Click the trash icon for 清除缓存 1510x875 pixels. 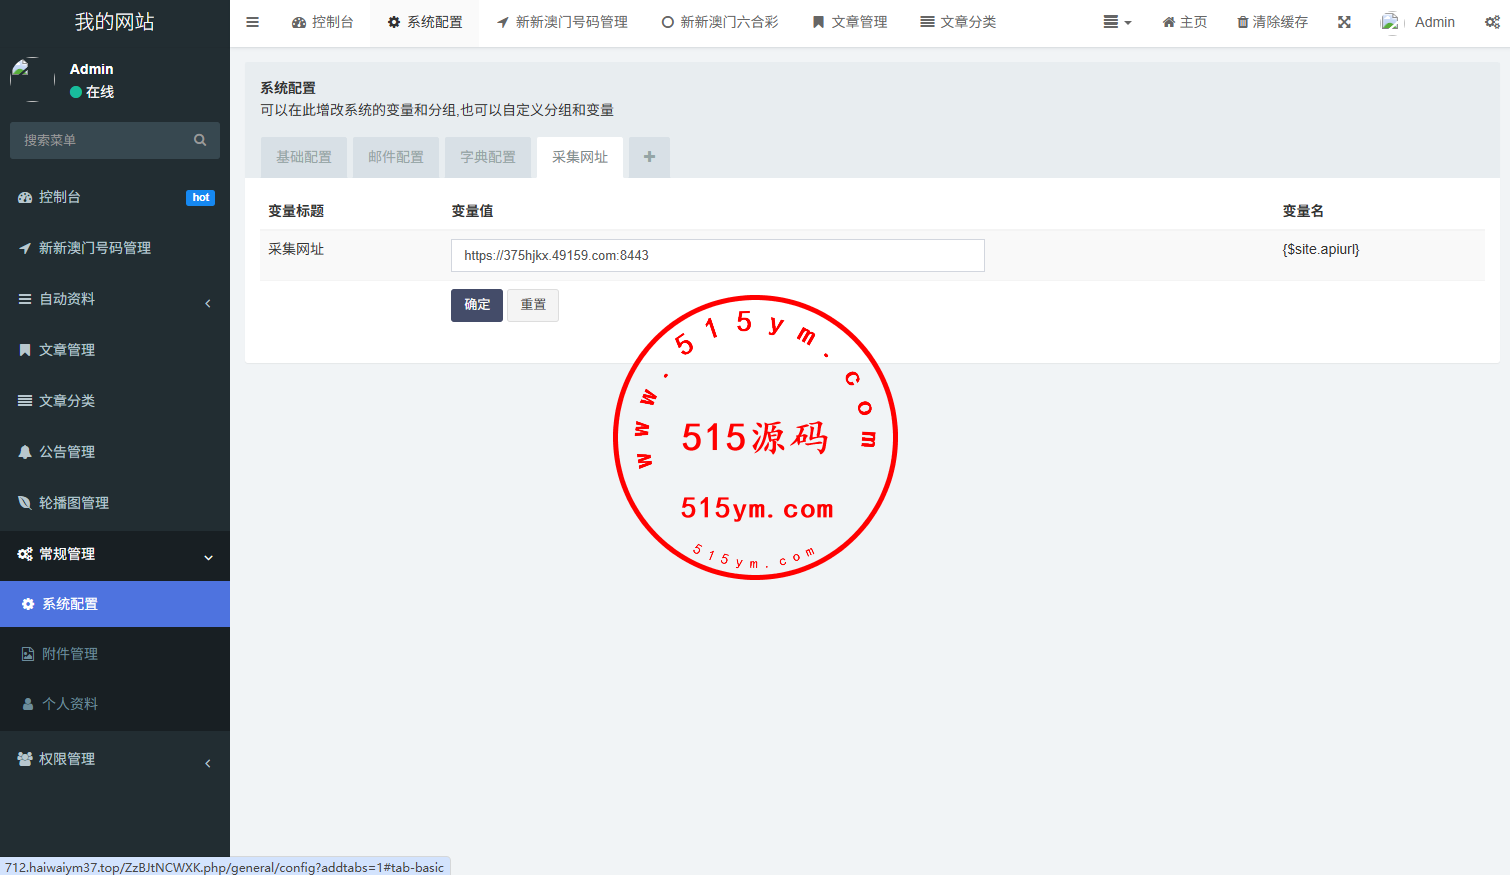(x=1243, y=22)
